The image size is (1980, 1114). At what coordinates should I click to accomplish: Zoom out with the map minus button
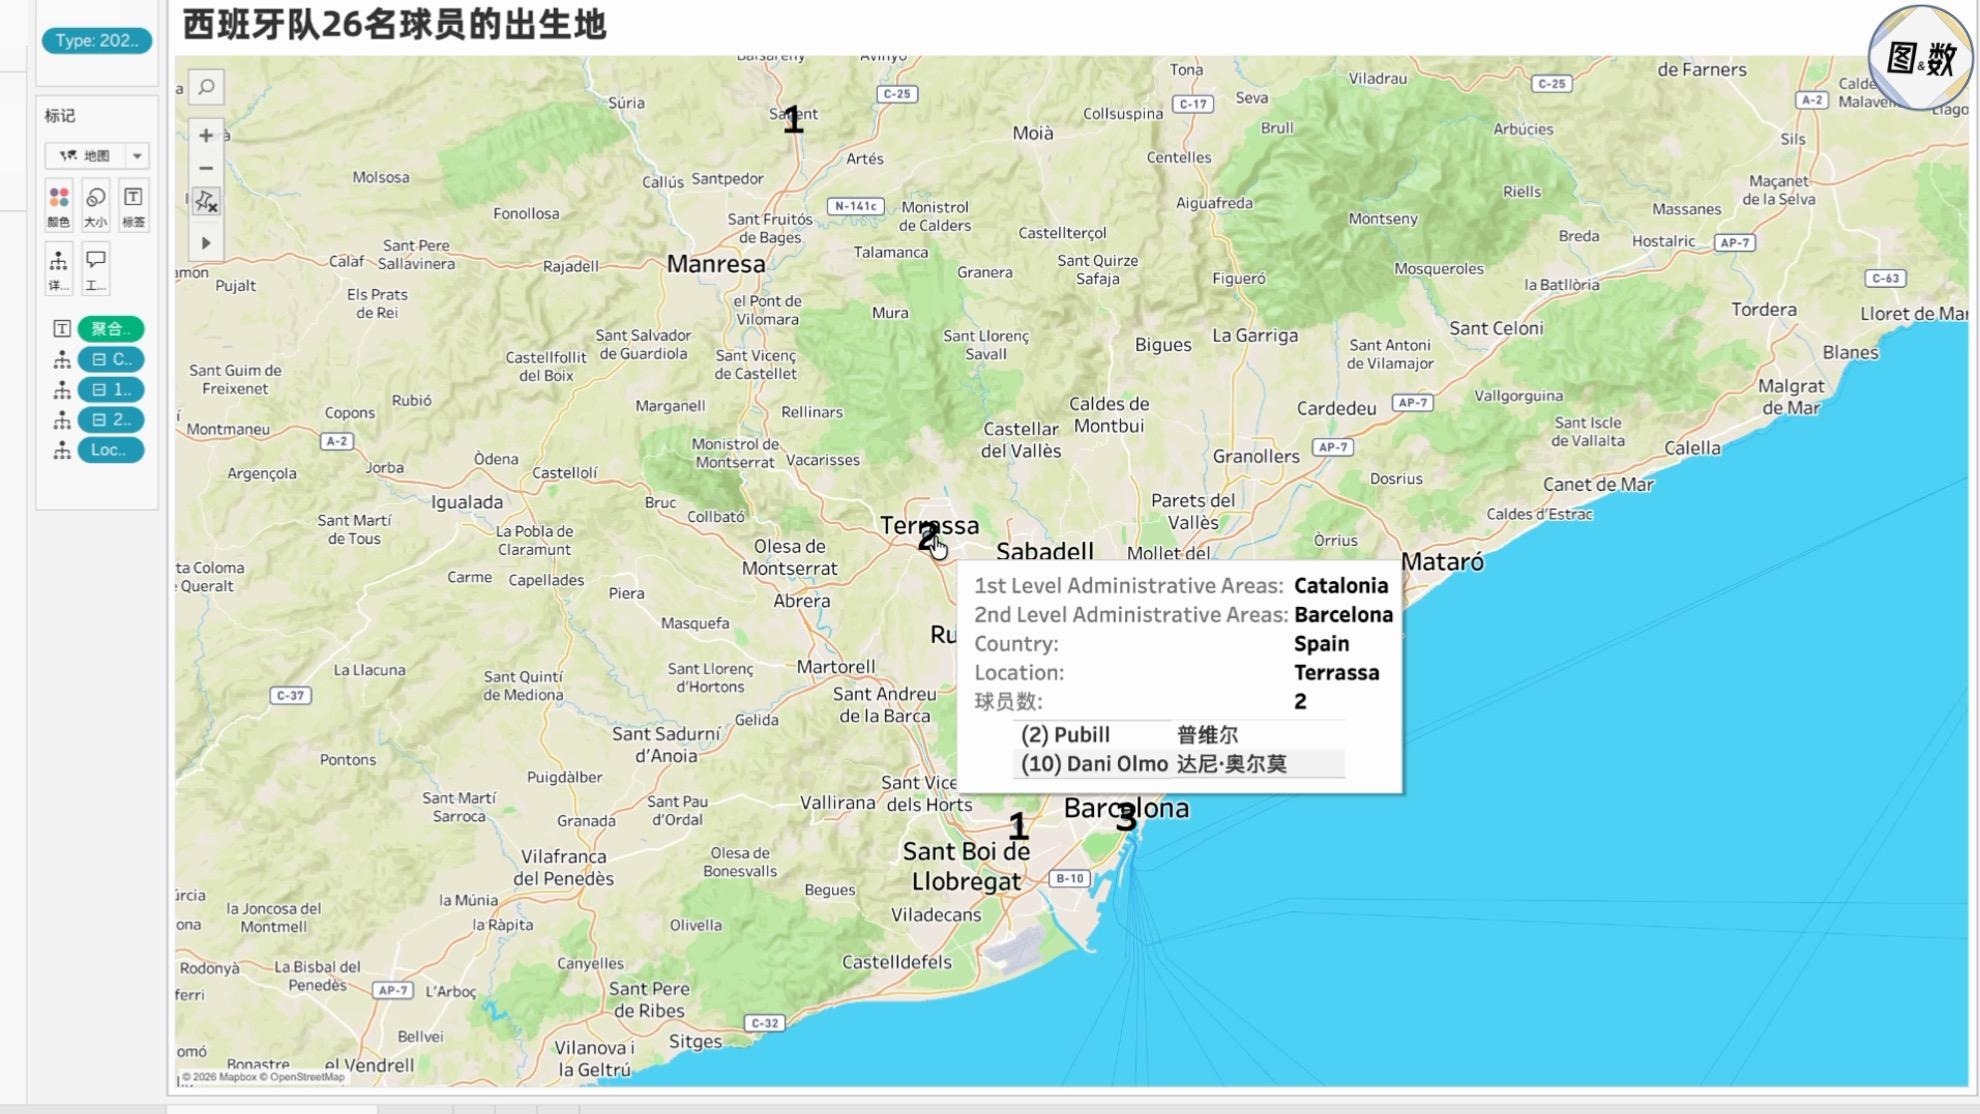click(206, 168)
